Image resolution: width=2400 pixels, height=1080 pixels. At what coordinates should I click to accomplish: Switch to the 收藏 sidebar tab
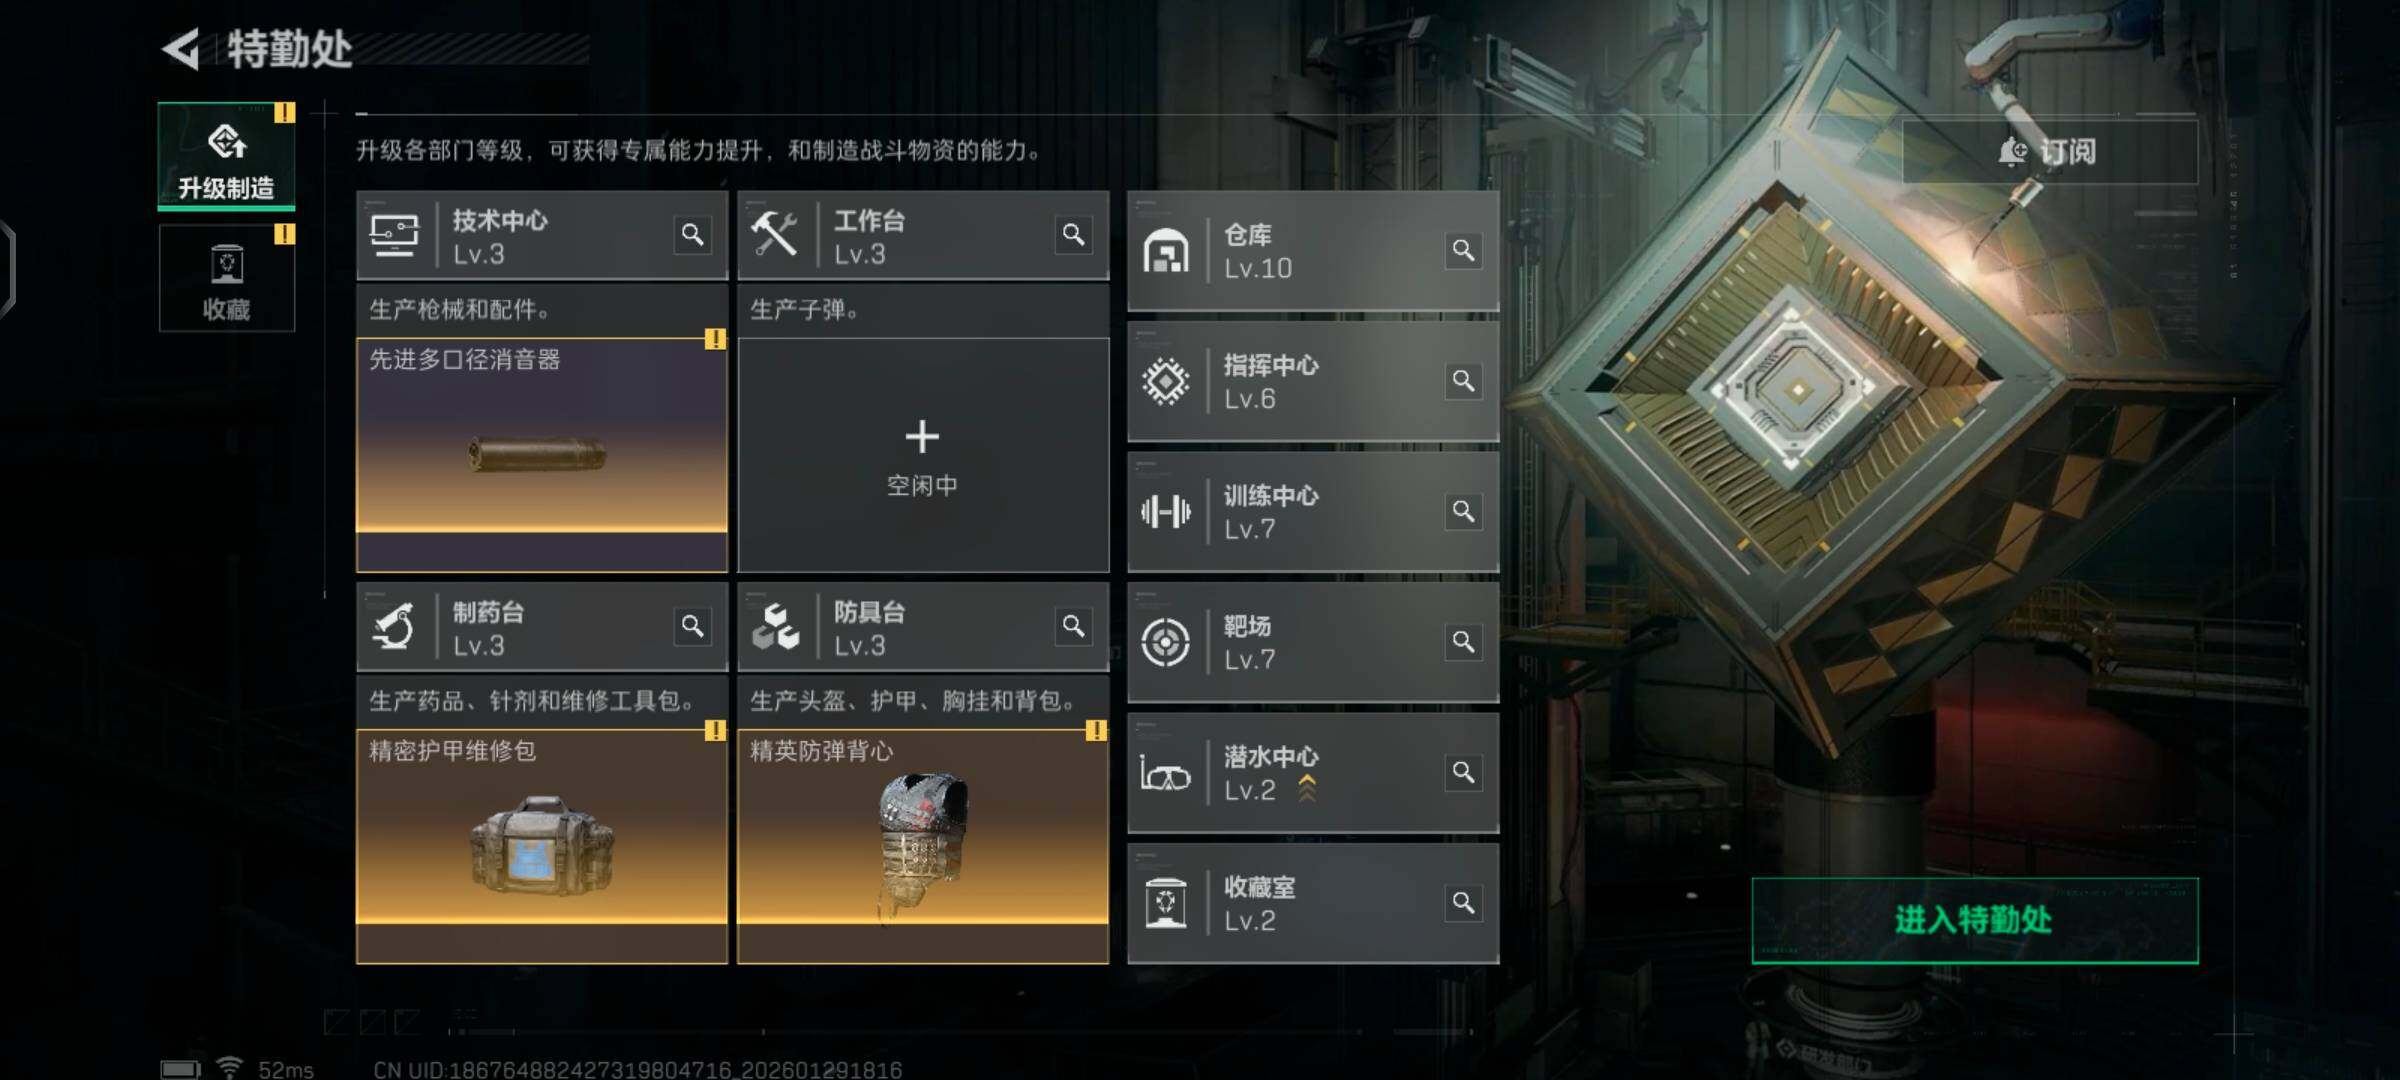227,278
